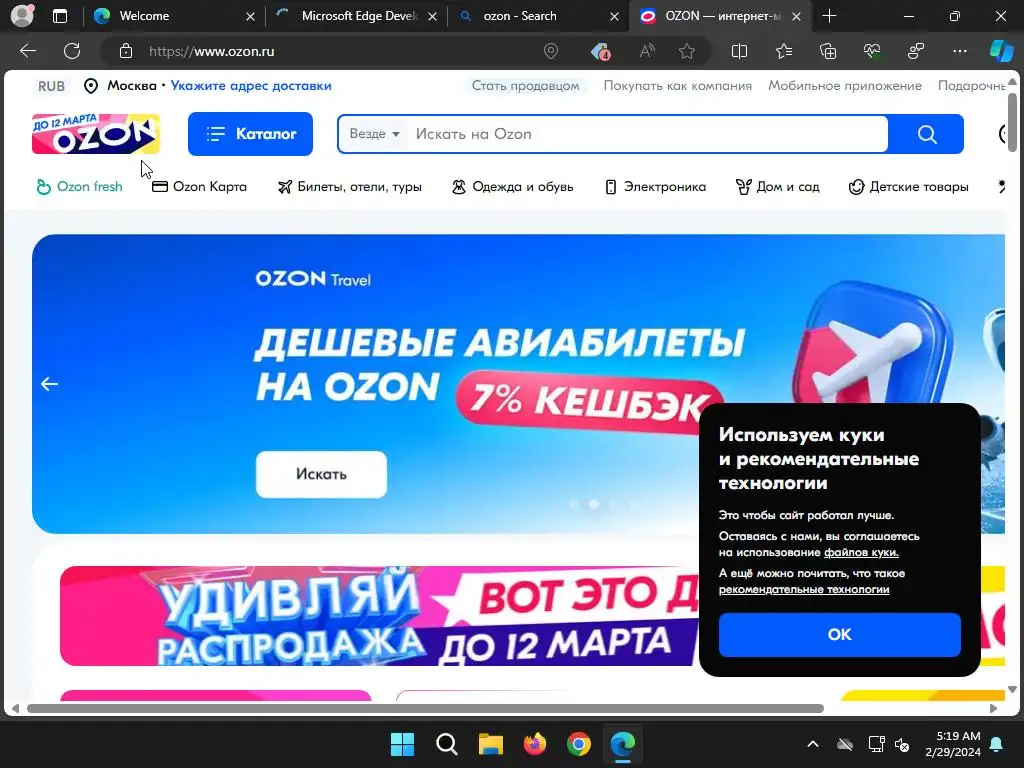The width and height of the screenshot is (1024, 768).
Task: Show previous banner with left arrow
Action: (50, 384)
